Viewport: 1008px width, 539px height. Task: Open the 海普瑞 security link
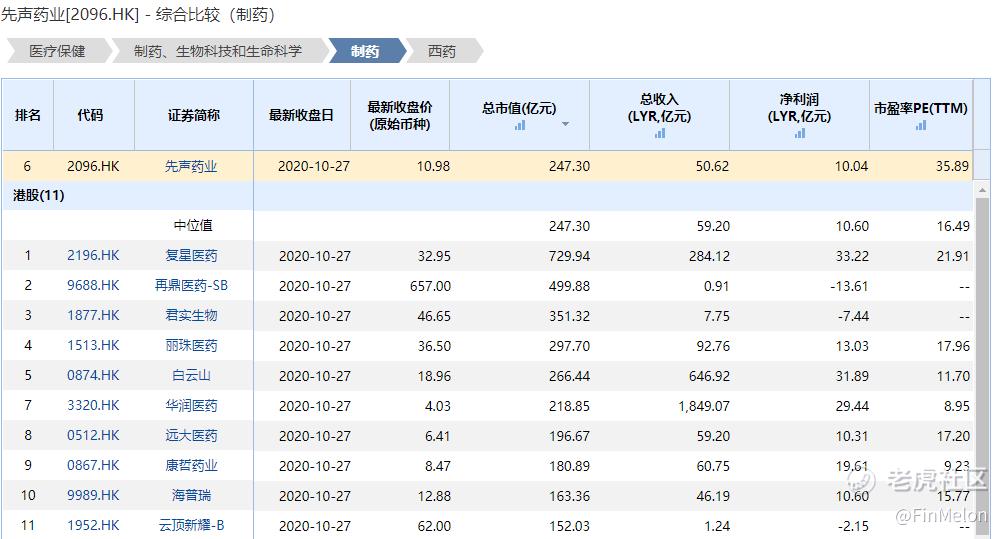pos(191,495)
